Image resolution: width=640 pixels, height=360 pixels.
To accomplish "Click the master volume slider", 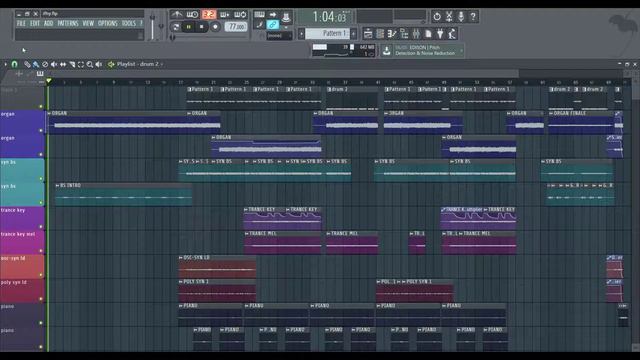I will [x=153, y=27].
